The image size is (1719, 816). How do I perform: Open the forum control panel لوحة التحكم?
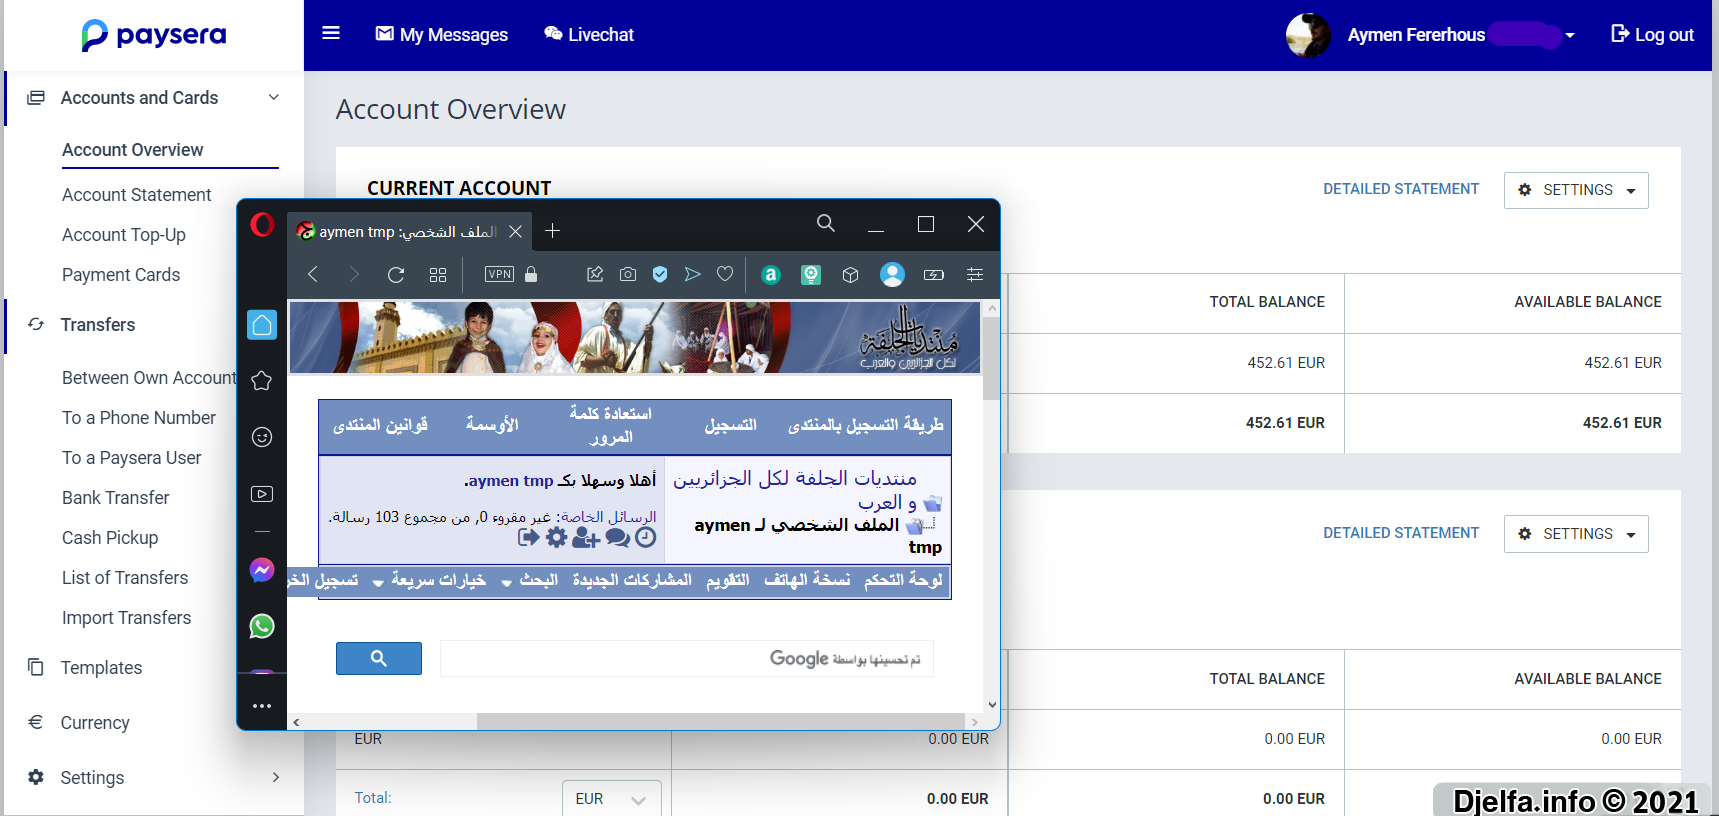tap(904, 580)
